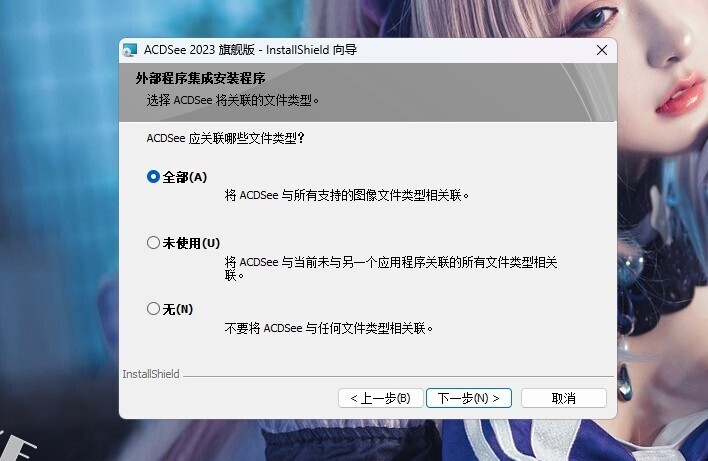Viewport: 708px width, 461px height.
Task: Select the 无(N) radio button
Action: 154,308
